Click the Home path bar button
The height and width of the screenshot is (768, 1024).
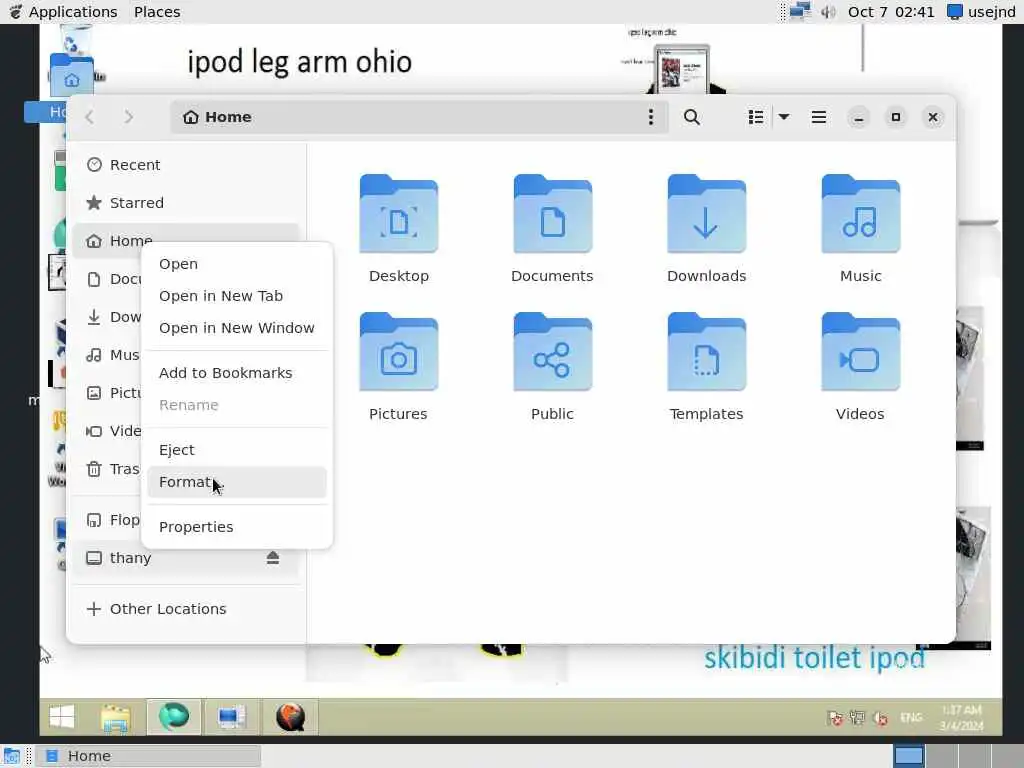click(x=218, y=117)
